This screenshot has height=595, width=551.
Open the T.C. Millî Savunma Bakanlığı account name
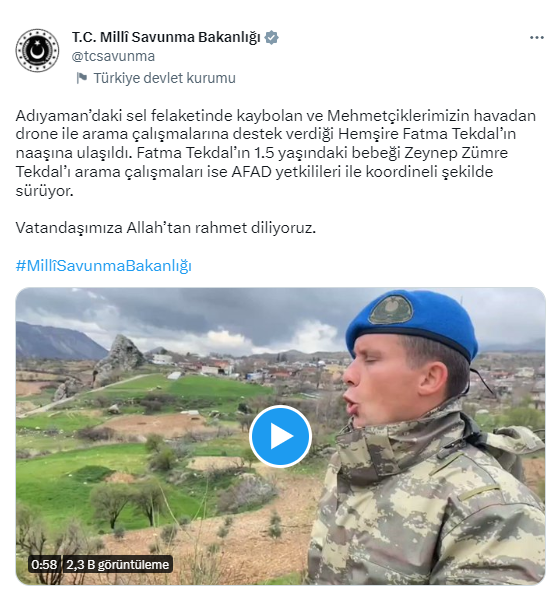pos(166,37)
